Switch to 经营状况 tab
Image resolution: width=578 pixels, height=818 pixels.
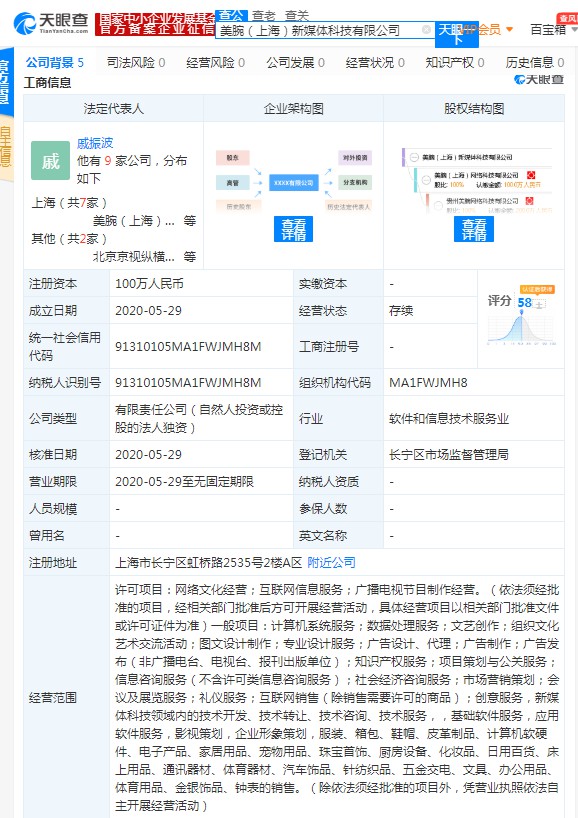[x=375, y=63]
